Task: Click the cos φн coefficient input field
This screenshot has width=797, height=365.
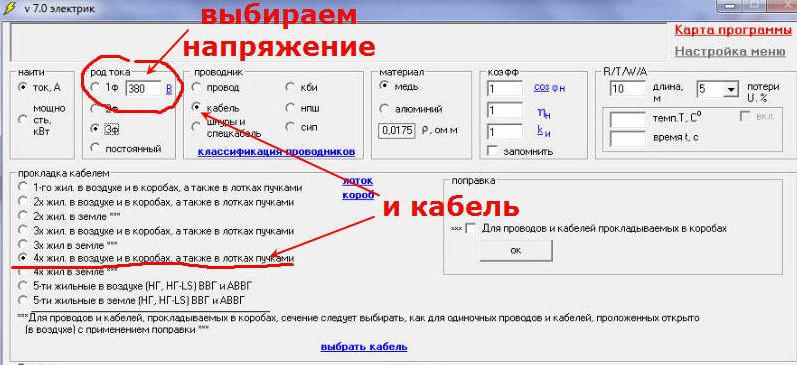Action: point(504,88)
